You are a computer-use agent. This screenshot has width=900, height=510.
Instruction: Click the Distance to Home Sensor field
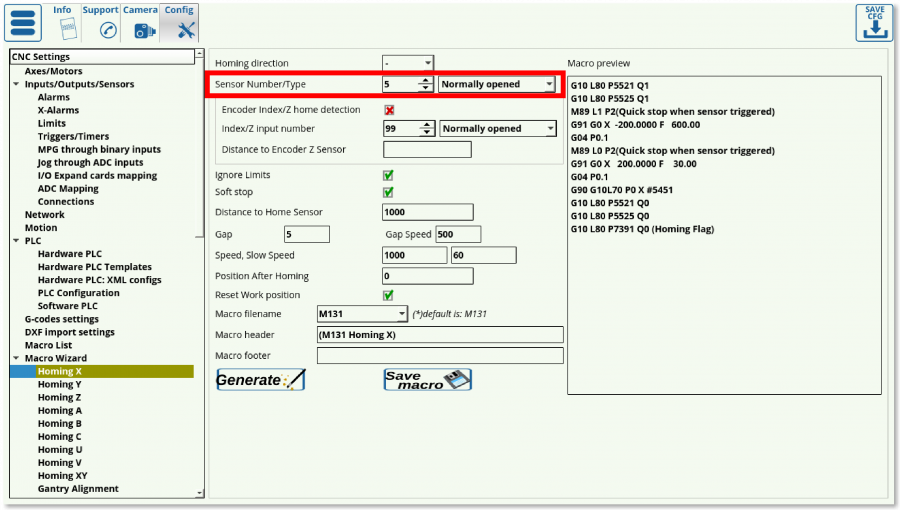pyautogui.click(x=427, y=212)
